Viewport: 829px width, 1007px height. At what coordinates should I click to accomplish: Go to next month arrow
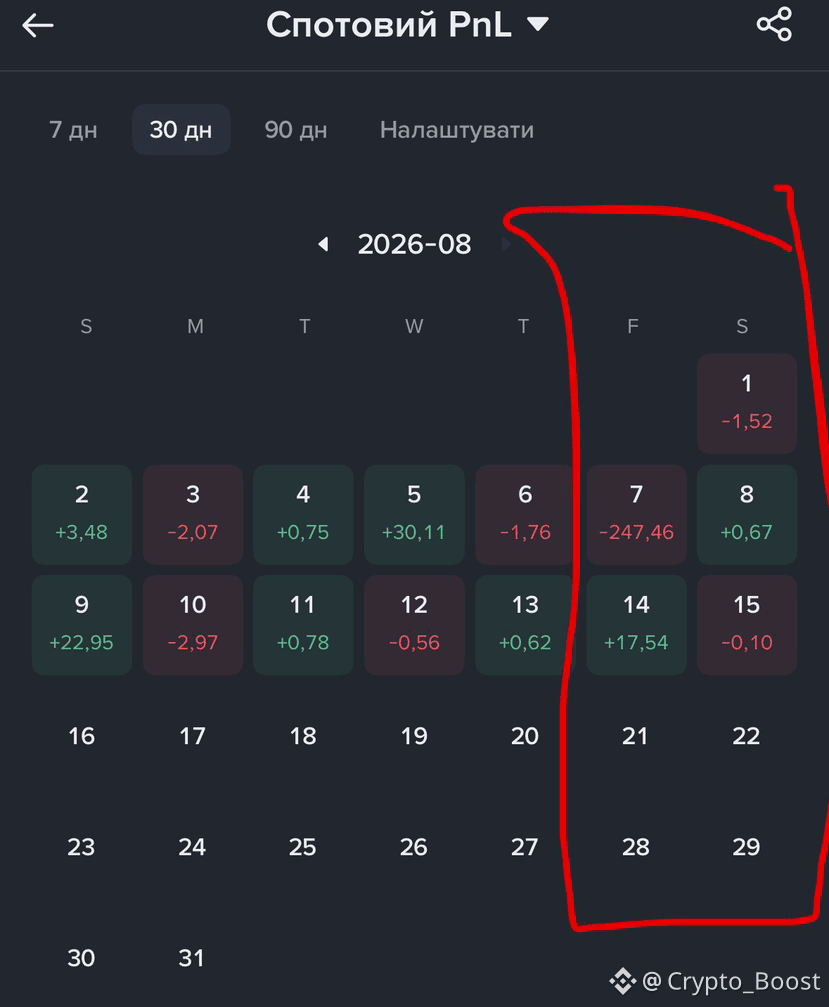point(505,244)
